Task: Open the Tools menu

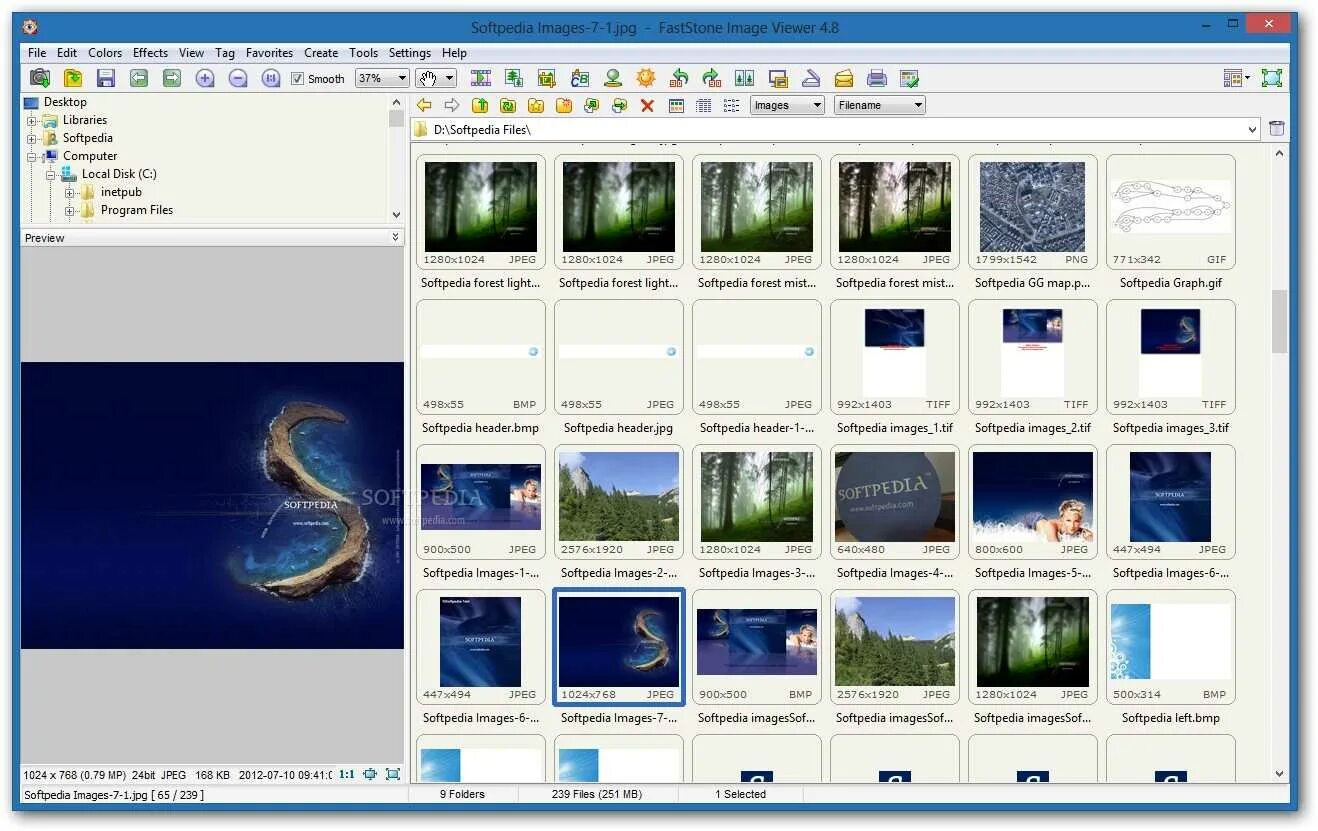Action: 364,53
